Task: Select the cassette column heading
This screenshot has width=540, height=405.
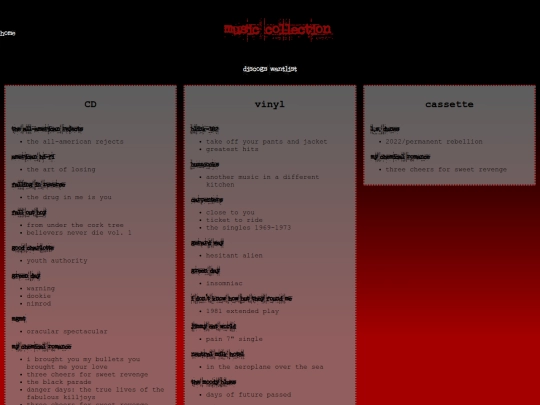Action: pos(449,104)
